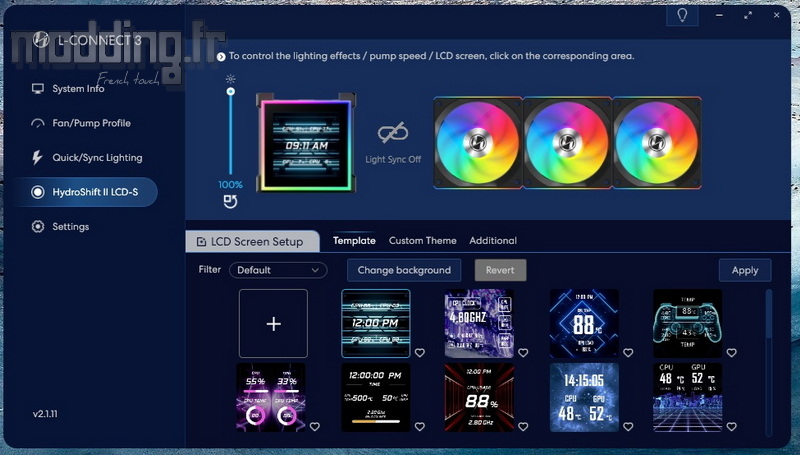This screenshot has height=455, width=800.
Task: Switch to the Additional tab
Action: 492,241
